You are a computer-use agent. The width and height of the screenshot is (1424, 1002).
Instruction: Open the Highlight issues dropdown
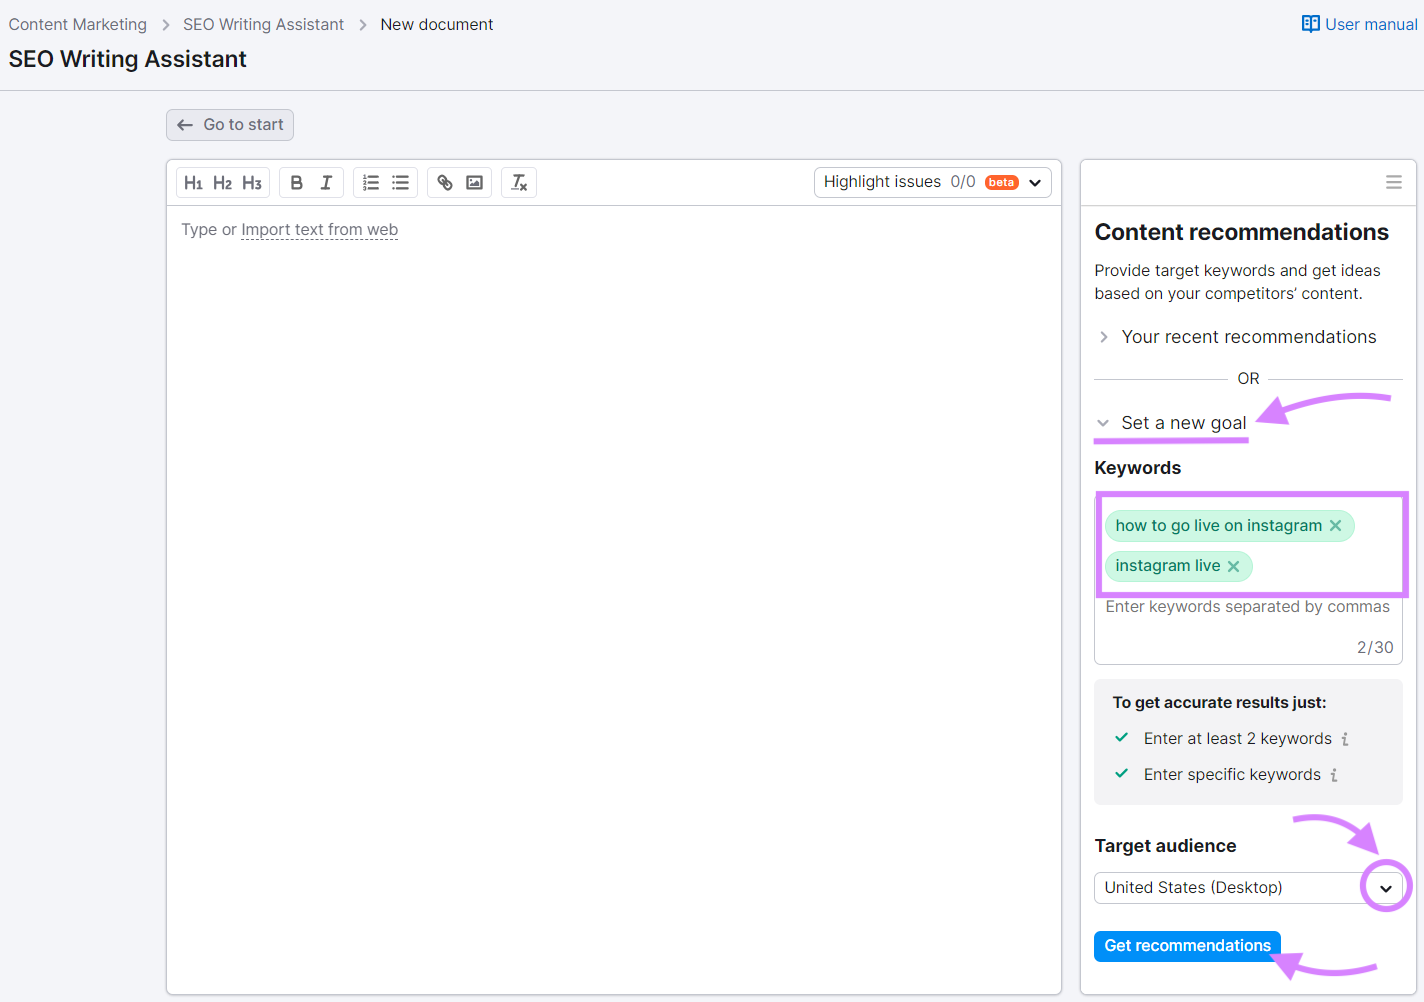click(x=1035, y=182)
